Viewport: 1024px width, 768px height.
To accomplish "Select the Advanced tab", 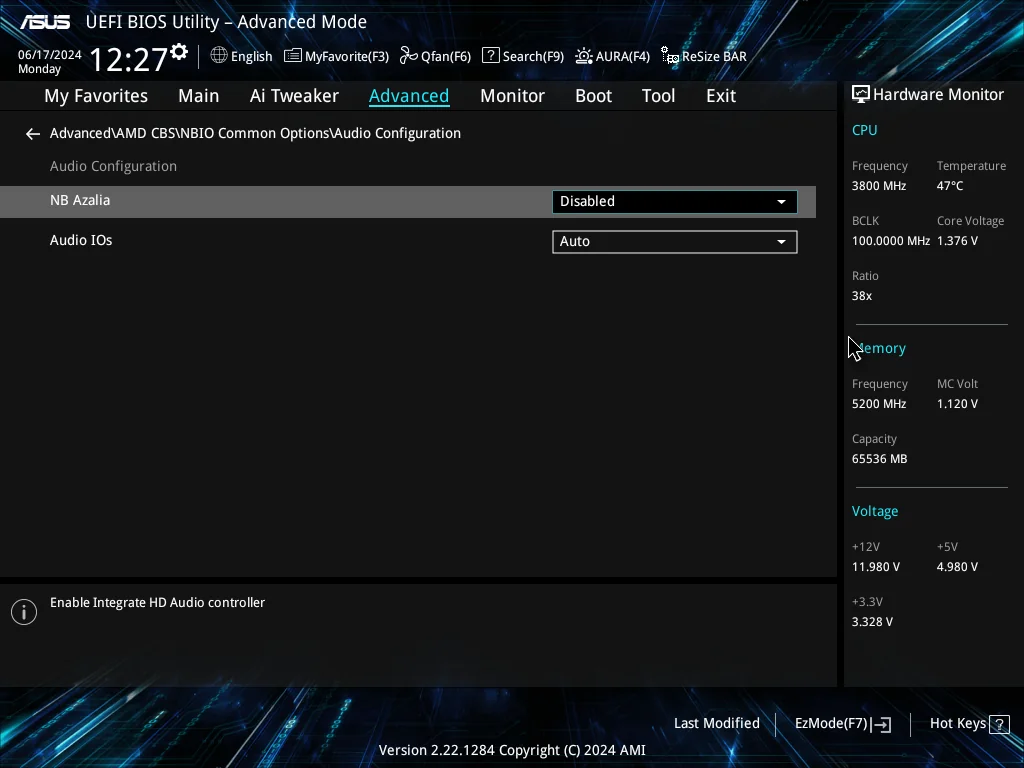I will [409, 96].
